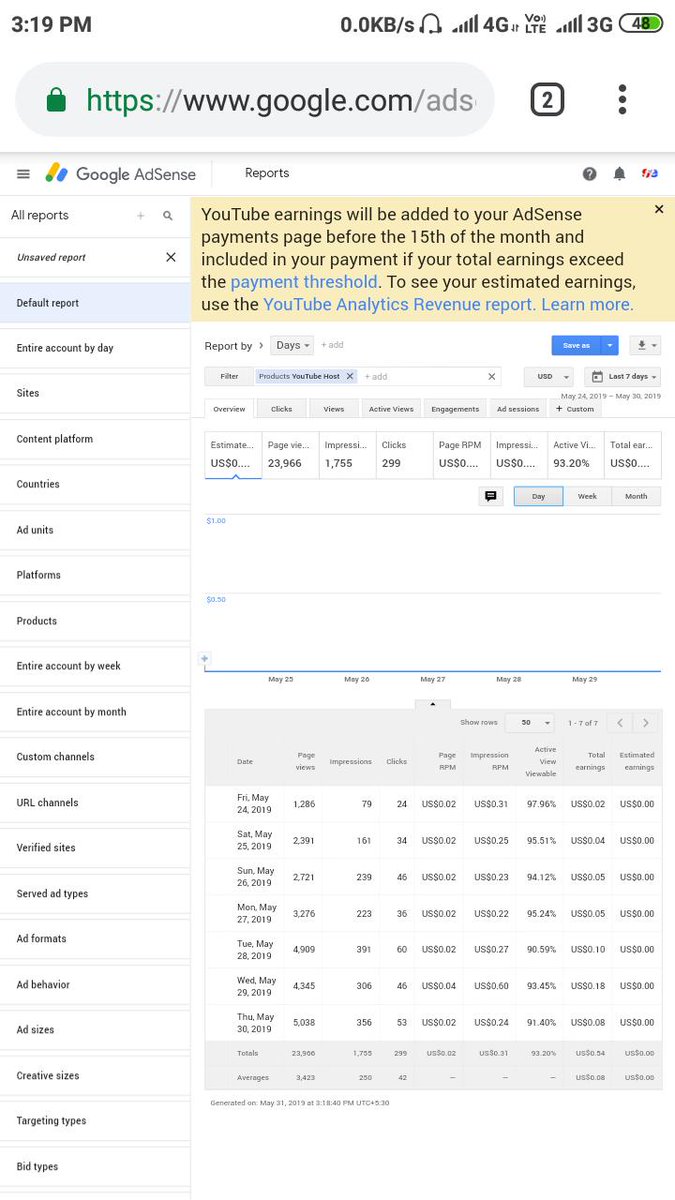The height and width of the screenshot is (1200, 675).
Task: Sort table by Impressions column header
Action: (x=350, y=762)
